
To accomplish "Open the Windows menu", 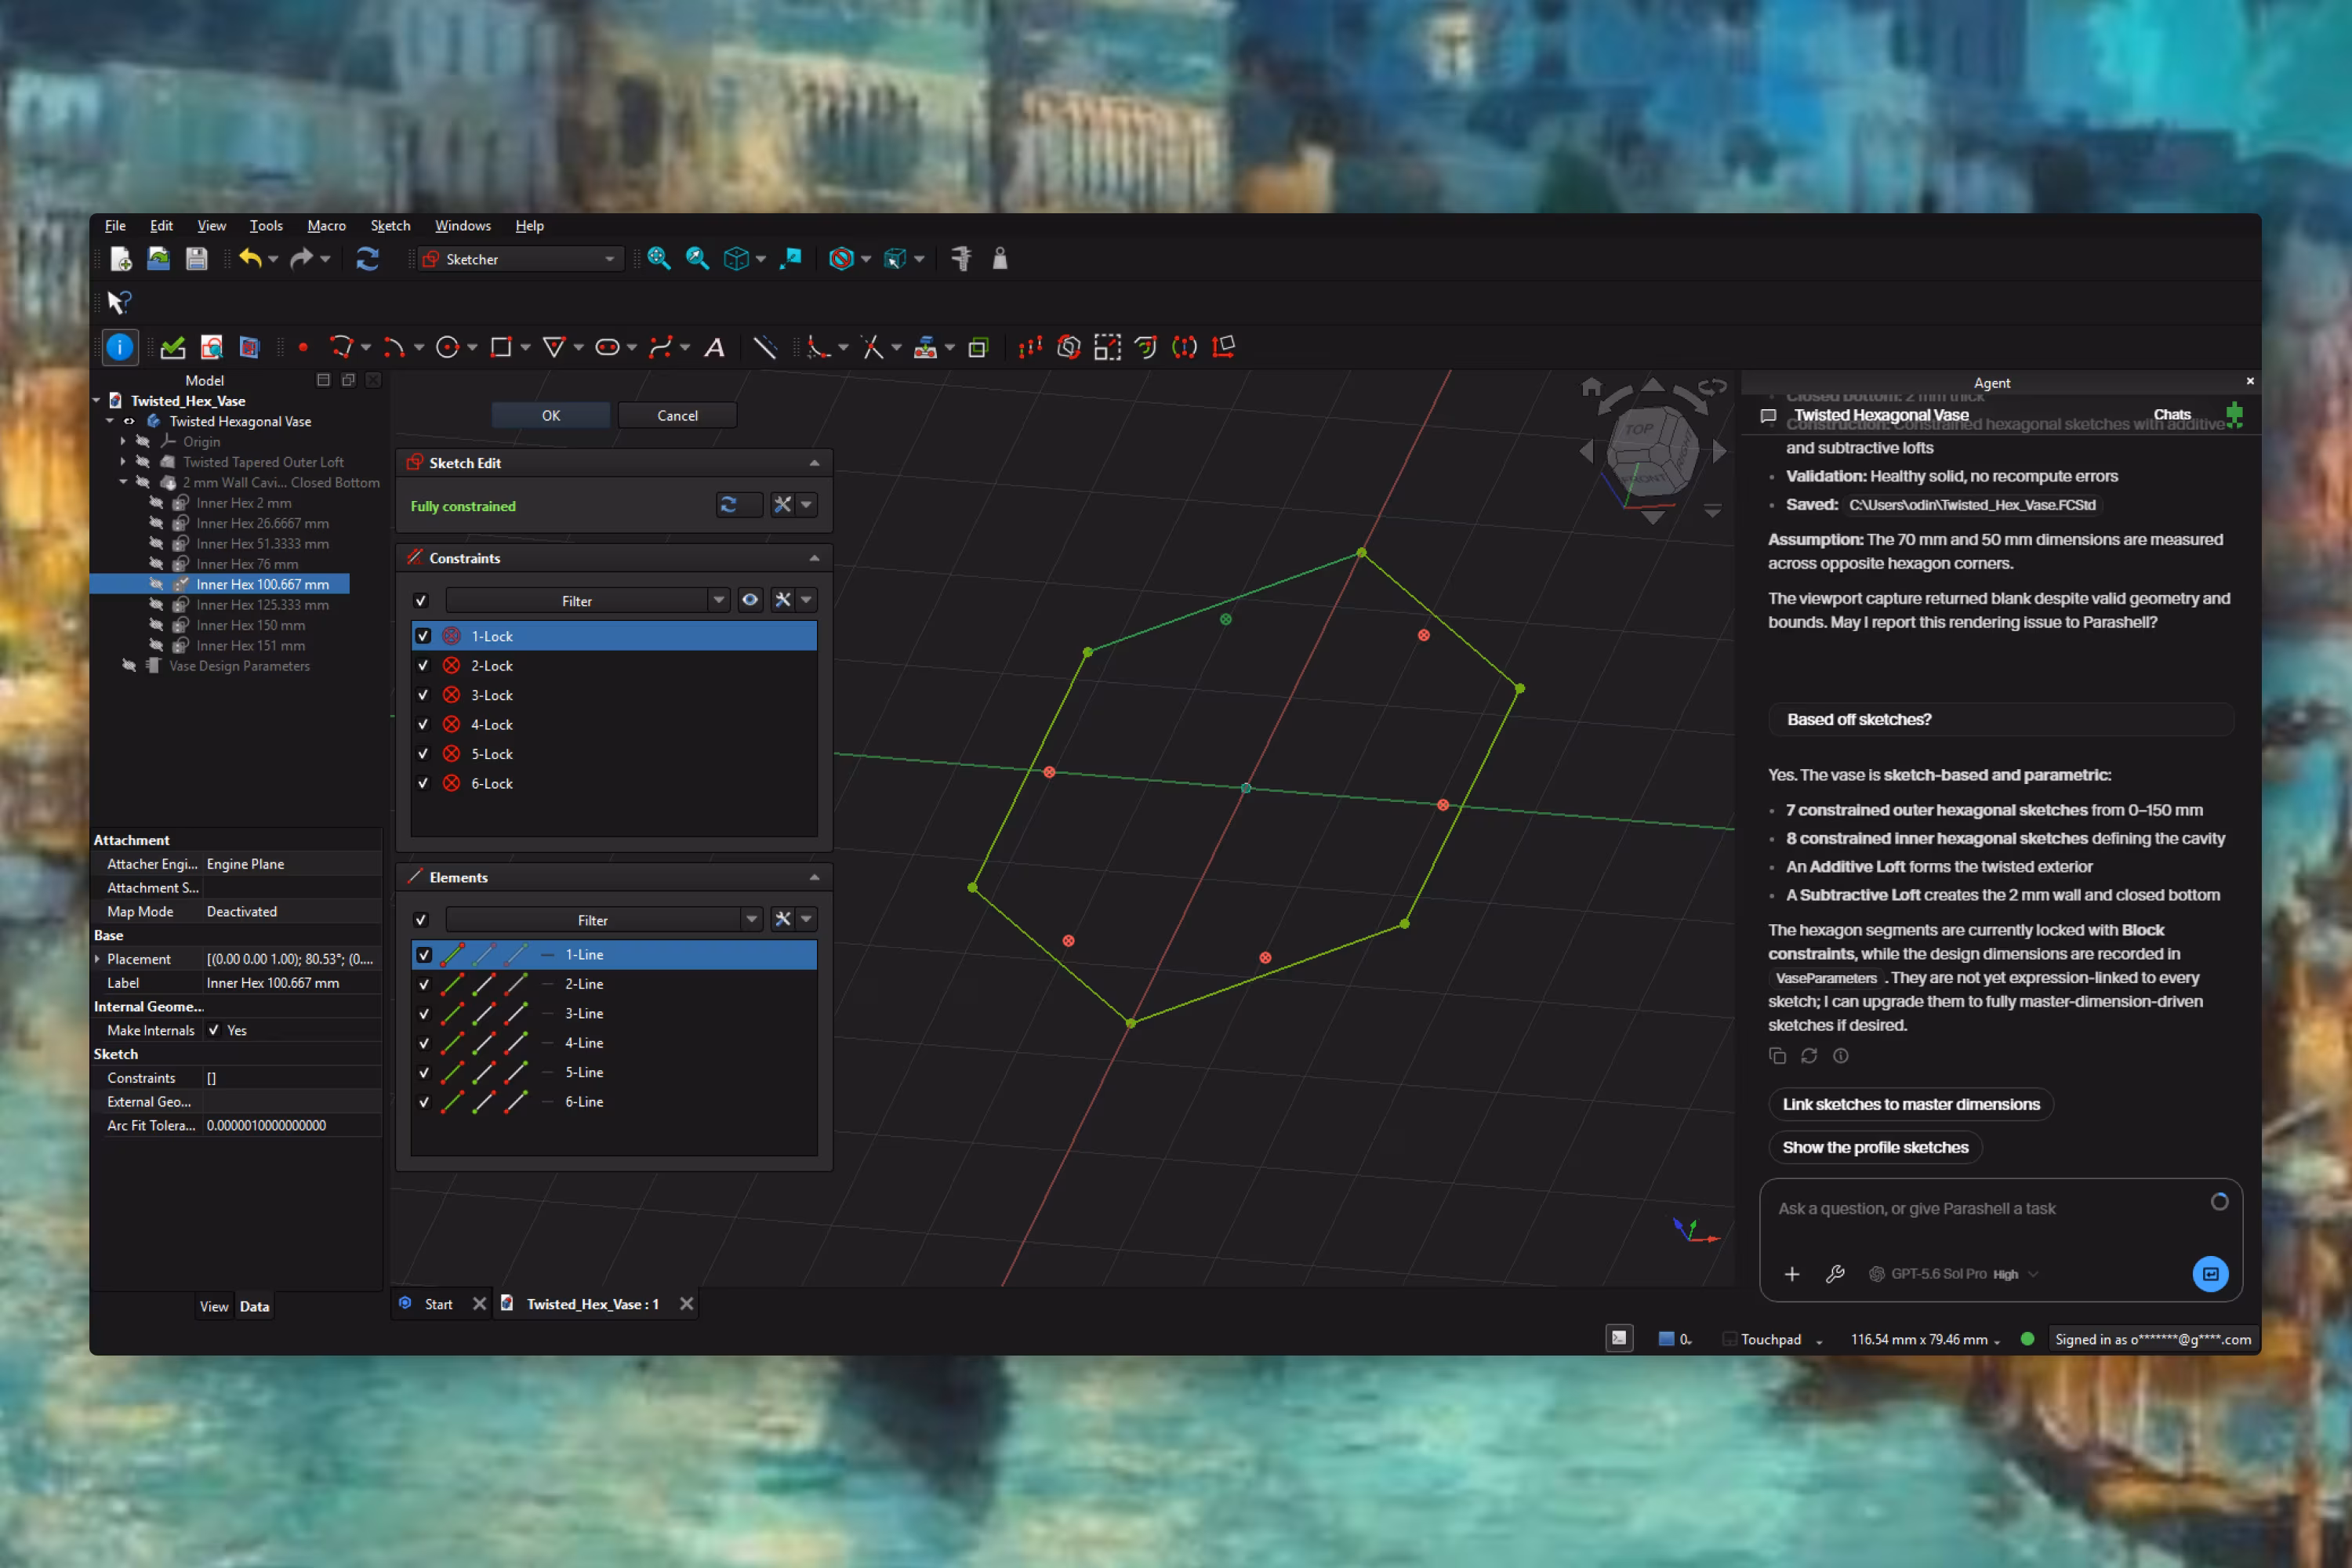I will (x=463, y=226).
